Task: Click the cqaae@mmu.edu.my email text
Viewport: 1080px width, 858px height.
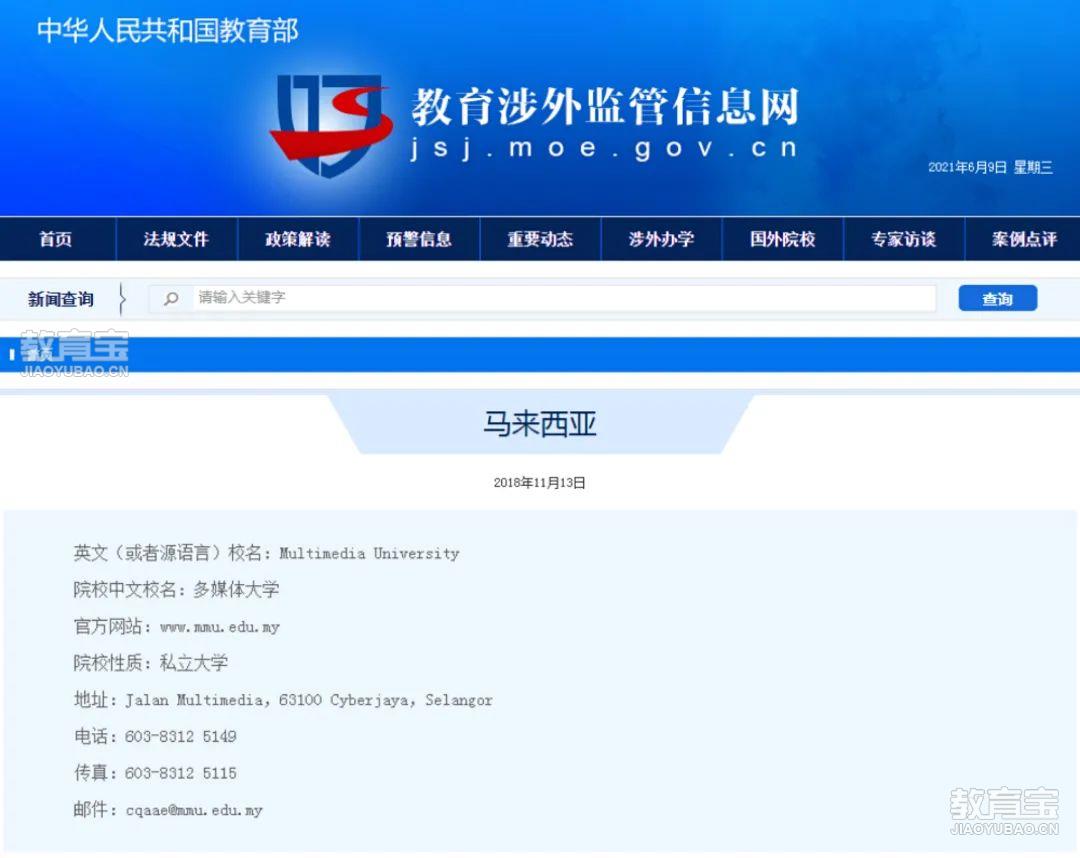Action: [x=194, y=810]
